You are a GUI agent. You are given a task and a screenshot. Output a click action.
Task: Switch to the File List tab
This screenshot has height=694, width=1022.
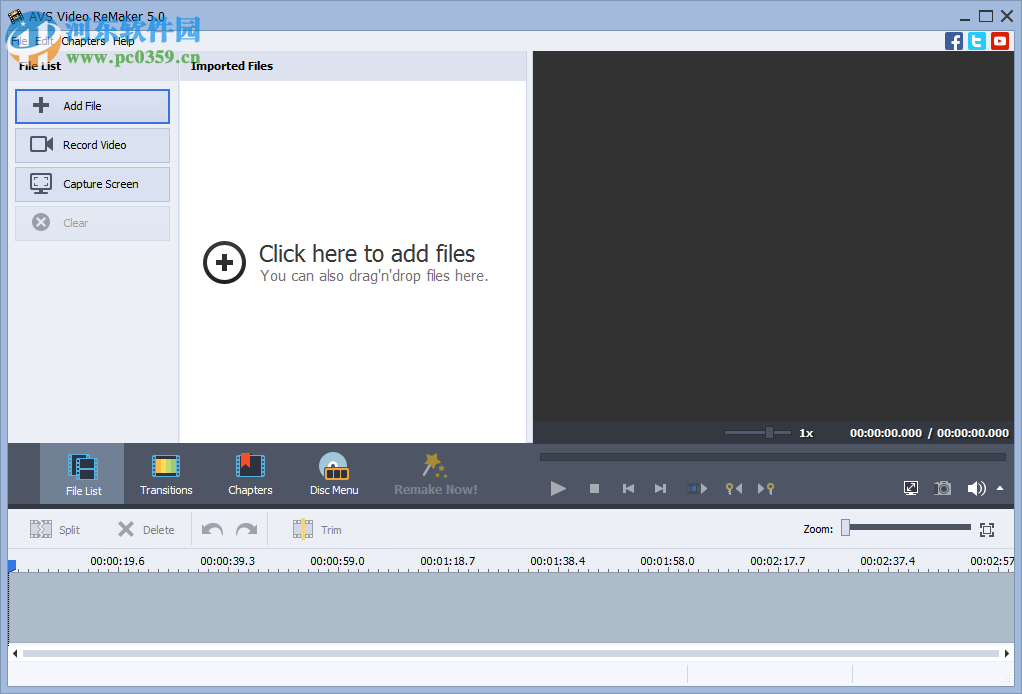point(82,473)
